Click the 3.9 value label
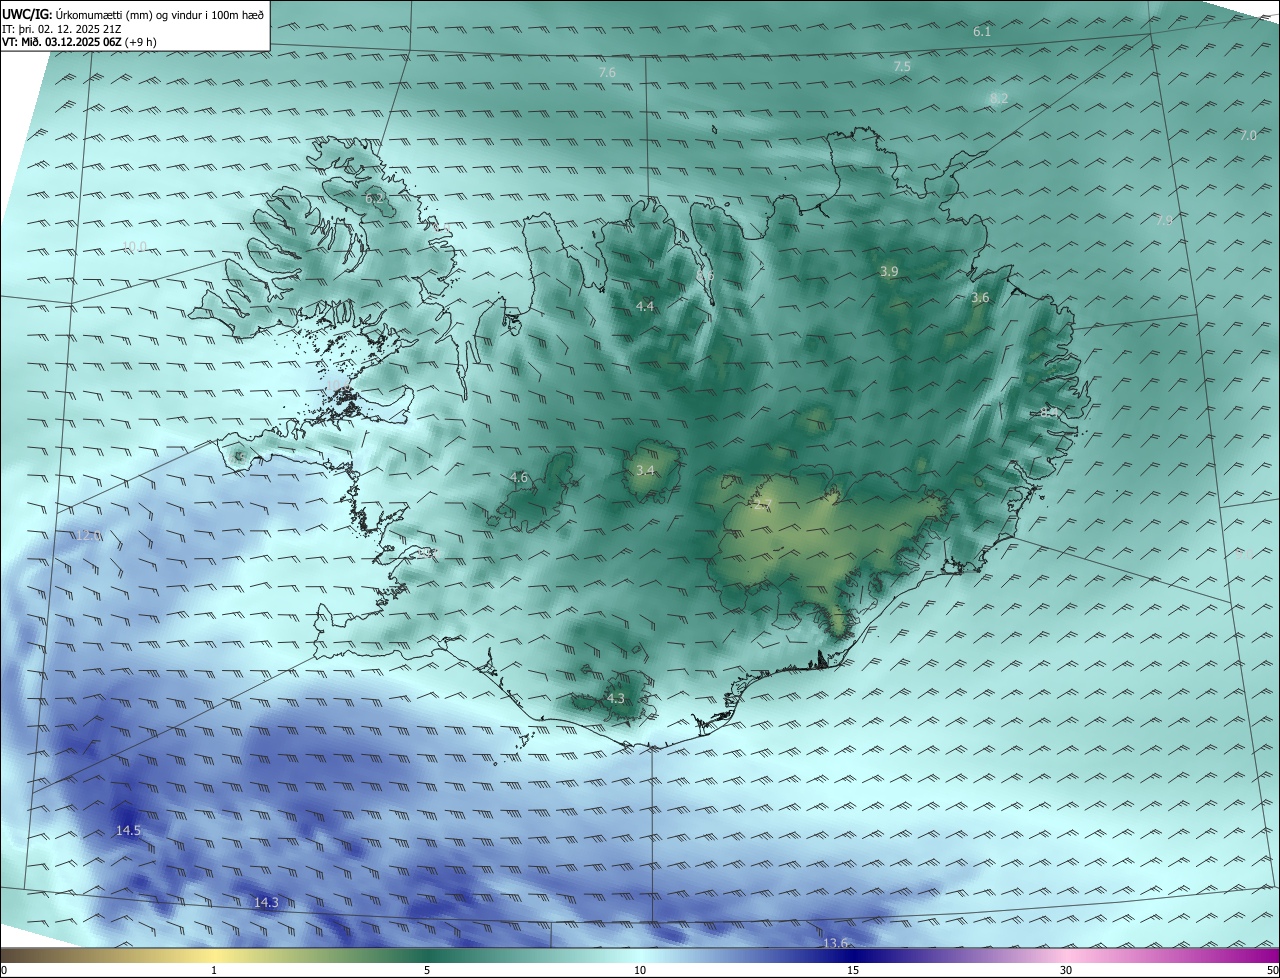The width and height of the screenshot is (1280, 978). tap(889, 272)
